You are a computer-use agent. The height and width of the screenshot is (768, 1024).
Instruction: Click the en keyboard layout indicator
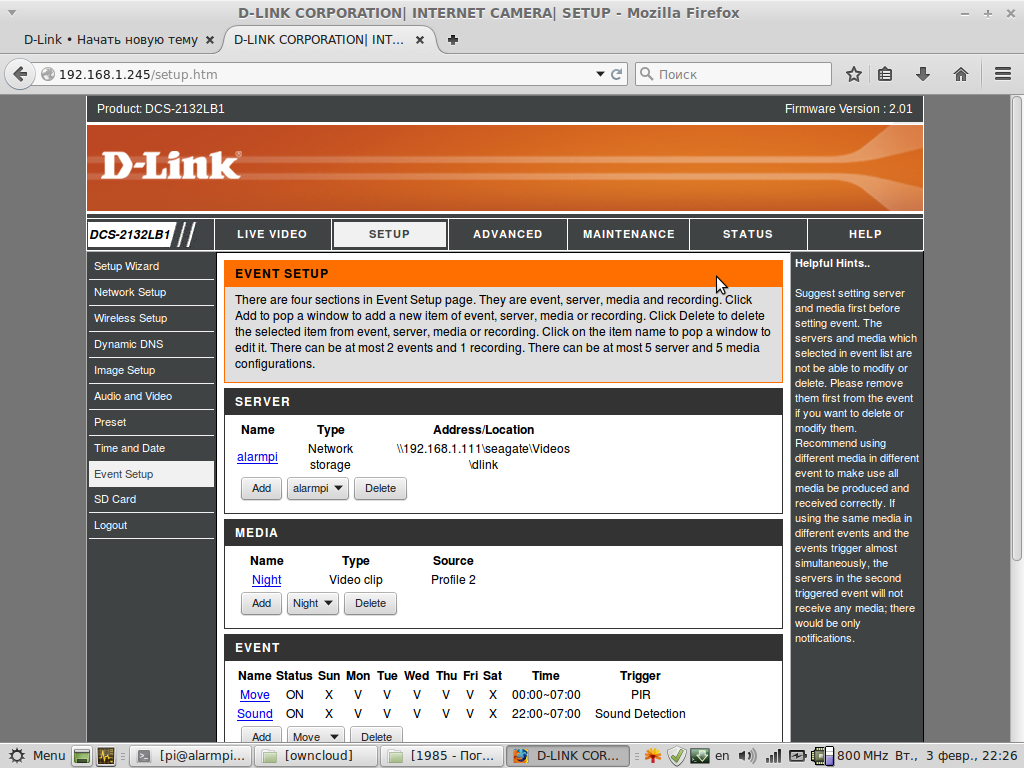coord(722,756)
